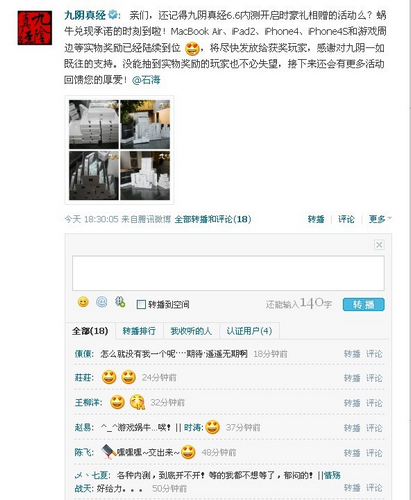Open the 九阴真经 account avatar
This screenshot has height=500, width=411.
(x=35, y=28)
